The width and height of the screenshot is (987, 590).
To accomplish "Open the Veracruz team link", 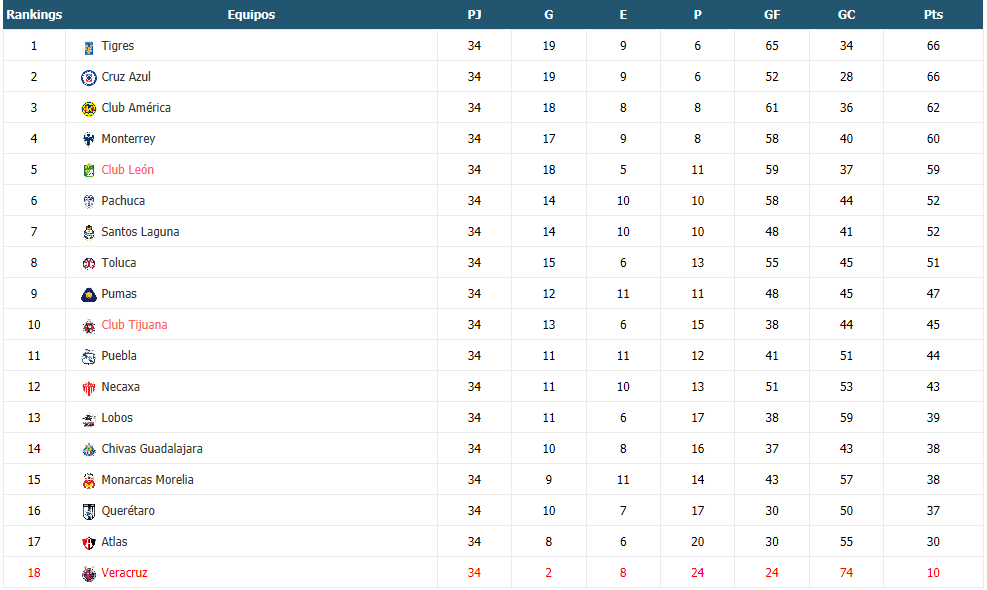I will click(x=124, y=572).
